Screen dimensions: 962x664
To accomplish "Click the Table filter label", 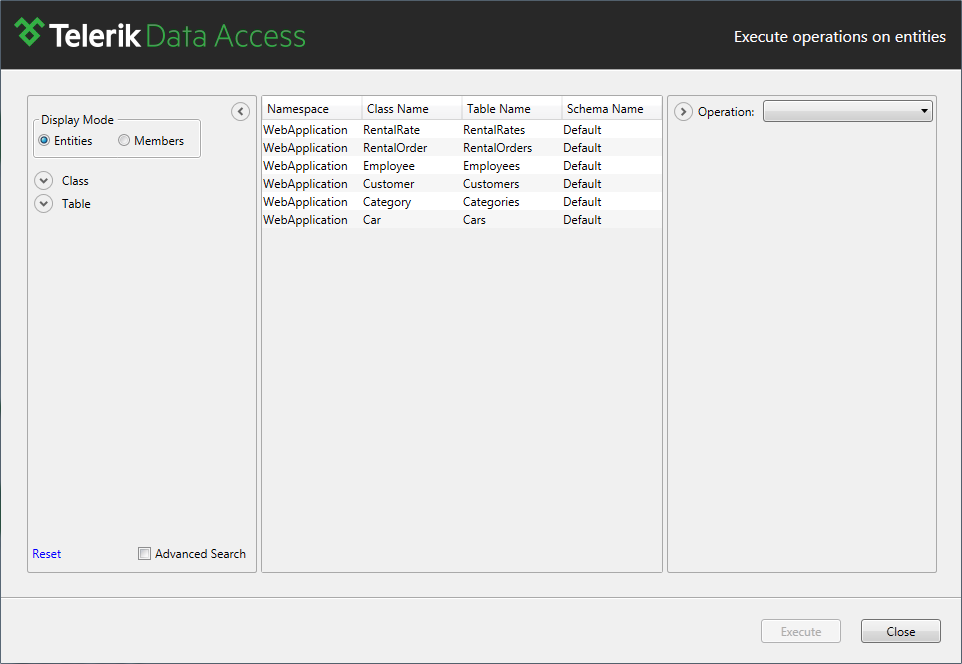I will coord(76,203).
